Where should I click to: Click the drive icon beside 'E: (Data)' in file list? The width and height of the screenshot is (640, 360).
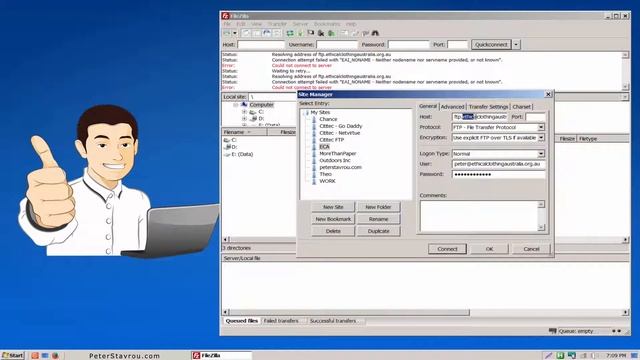(227, 154)
